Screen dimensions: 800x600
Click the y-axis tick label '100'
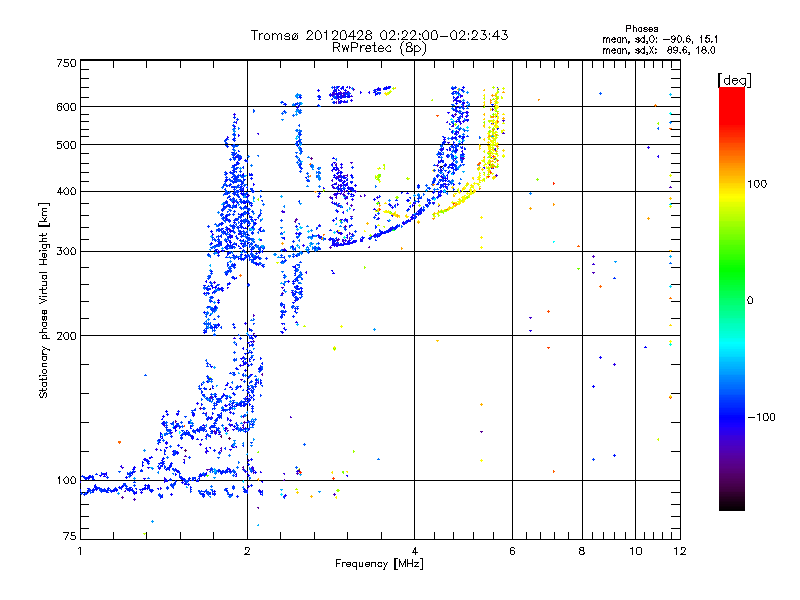pos(66,481)
